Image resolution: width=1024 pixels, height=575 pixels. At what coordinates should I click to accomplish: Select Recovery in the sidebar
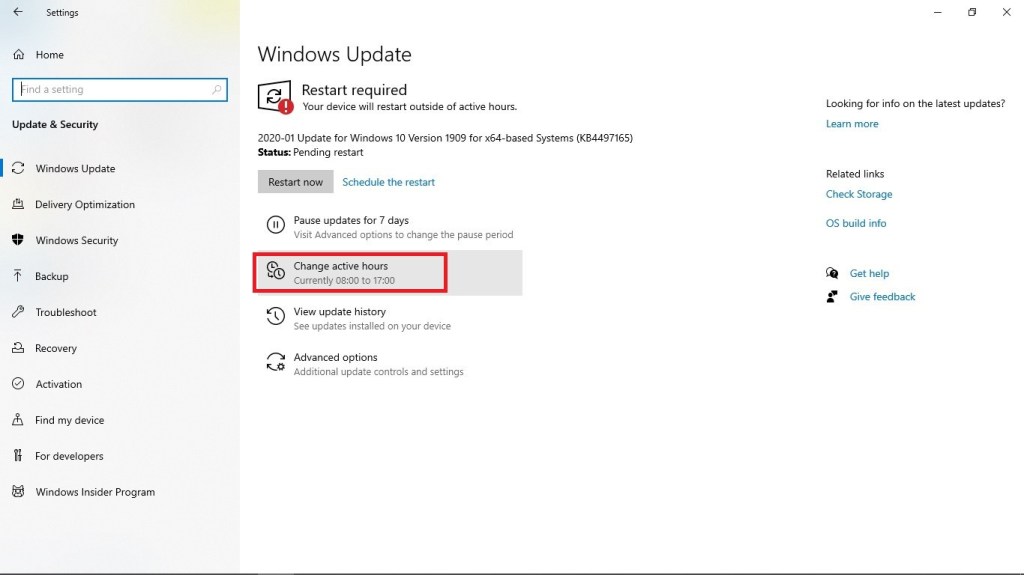tap(56, 349)
